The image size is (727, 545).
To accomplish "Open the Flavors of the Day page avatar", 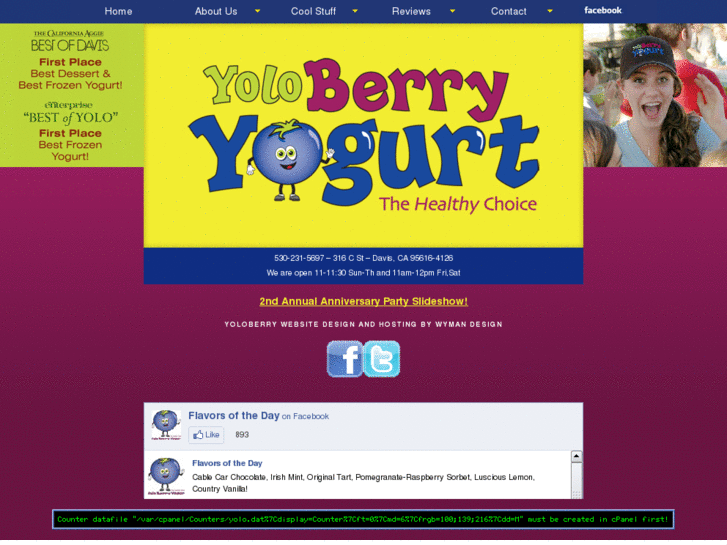I will (x=166, y=425).
